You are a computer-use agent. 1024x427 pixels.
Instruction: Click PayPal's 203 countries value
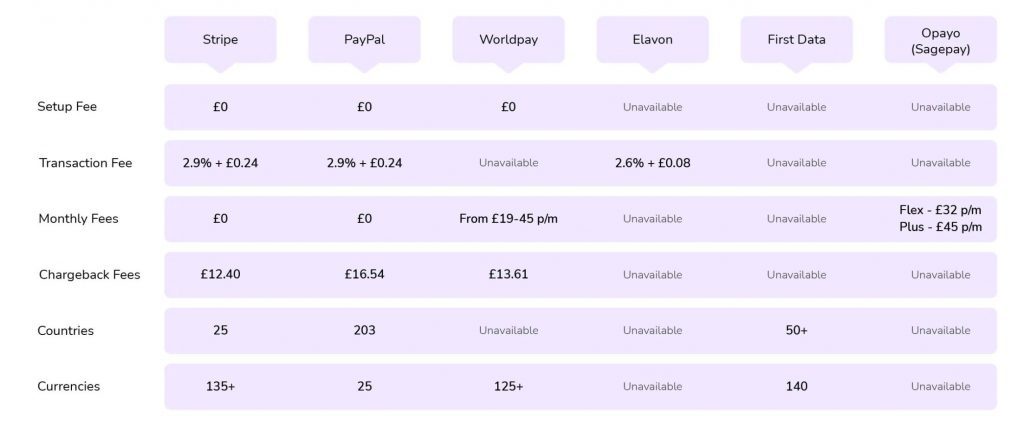pyautogui.click(x=364, y=330)
